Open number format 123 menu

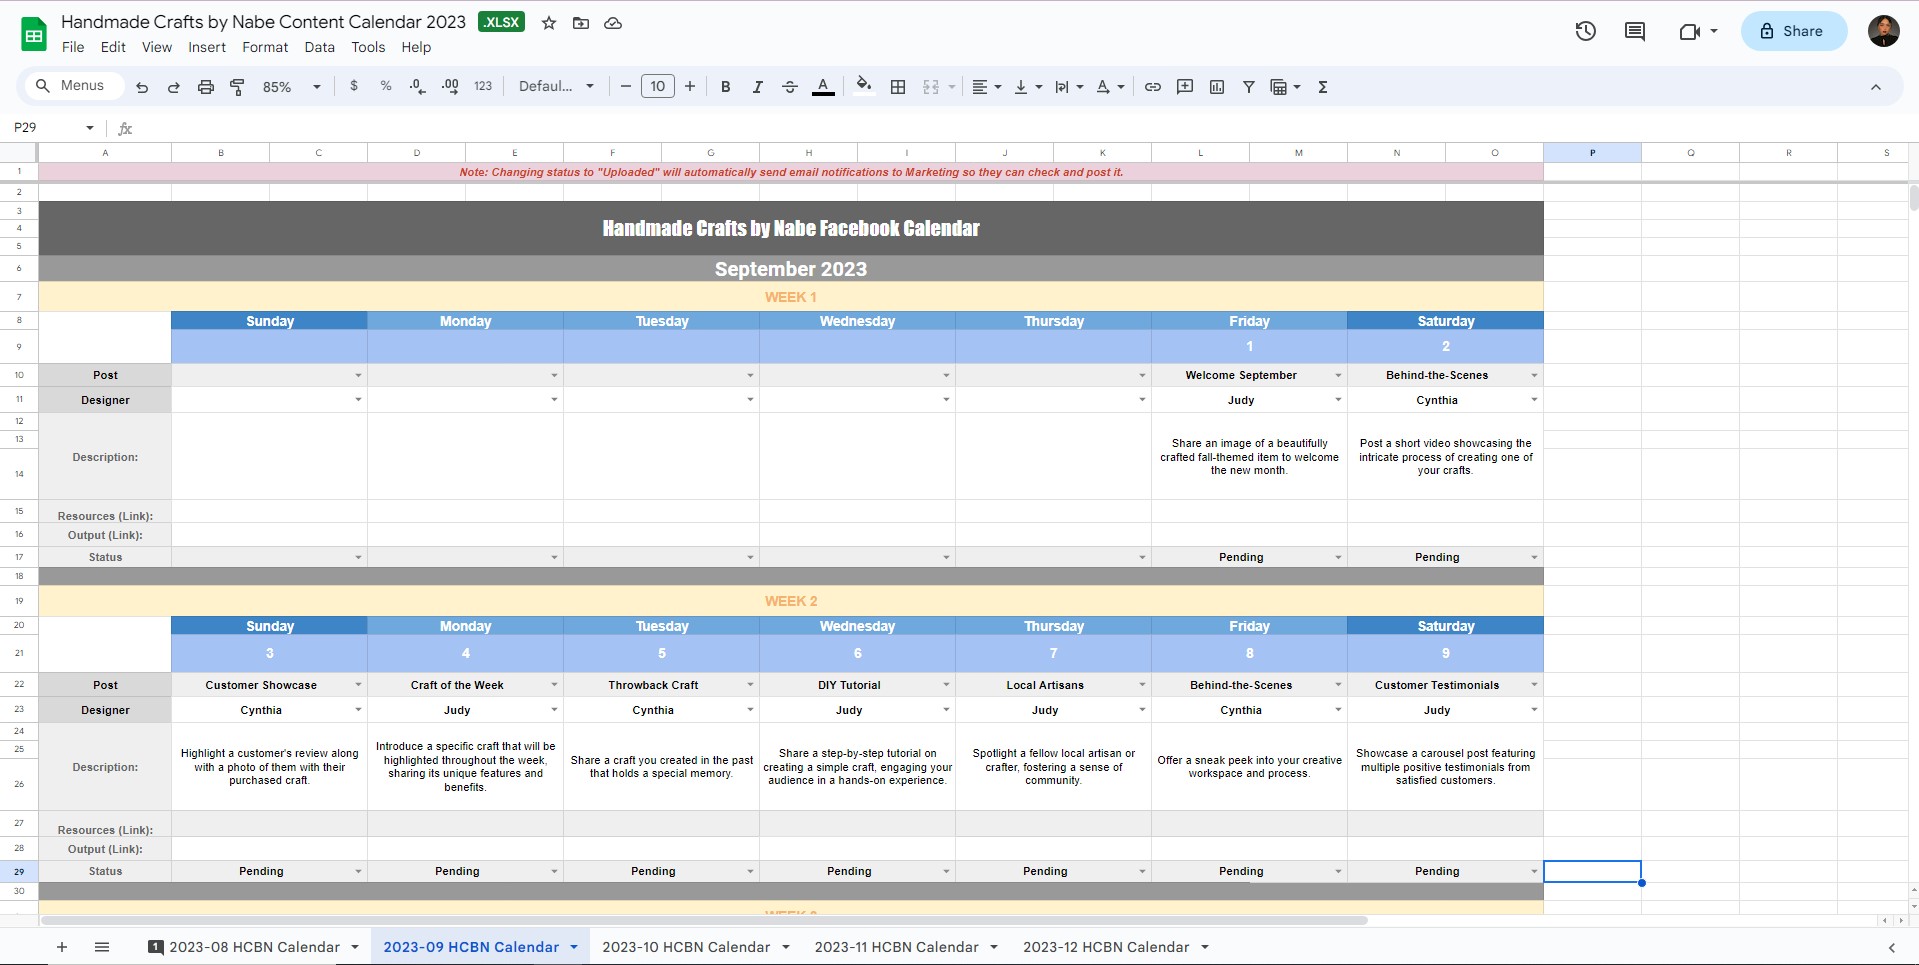tap(483, 86)
